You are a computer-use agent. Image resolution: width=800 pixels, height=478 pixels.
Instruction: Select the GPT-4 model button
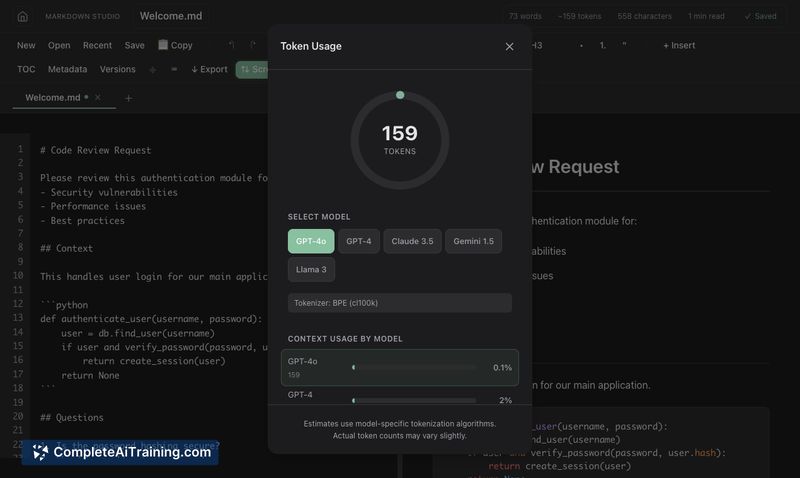(x=359, y=241)
